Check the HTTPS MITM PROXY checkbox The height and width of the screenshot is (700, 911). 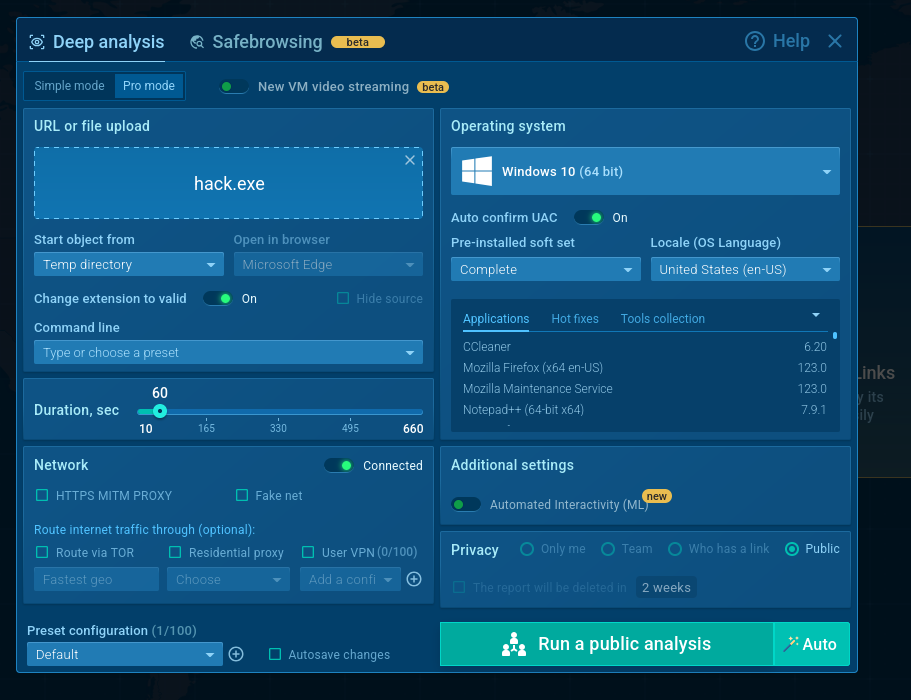tap(42, 495)
